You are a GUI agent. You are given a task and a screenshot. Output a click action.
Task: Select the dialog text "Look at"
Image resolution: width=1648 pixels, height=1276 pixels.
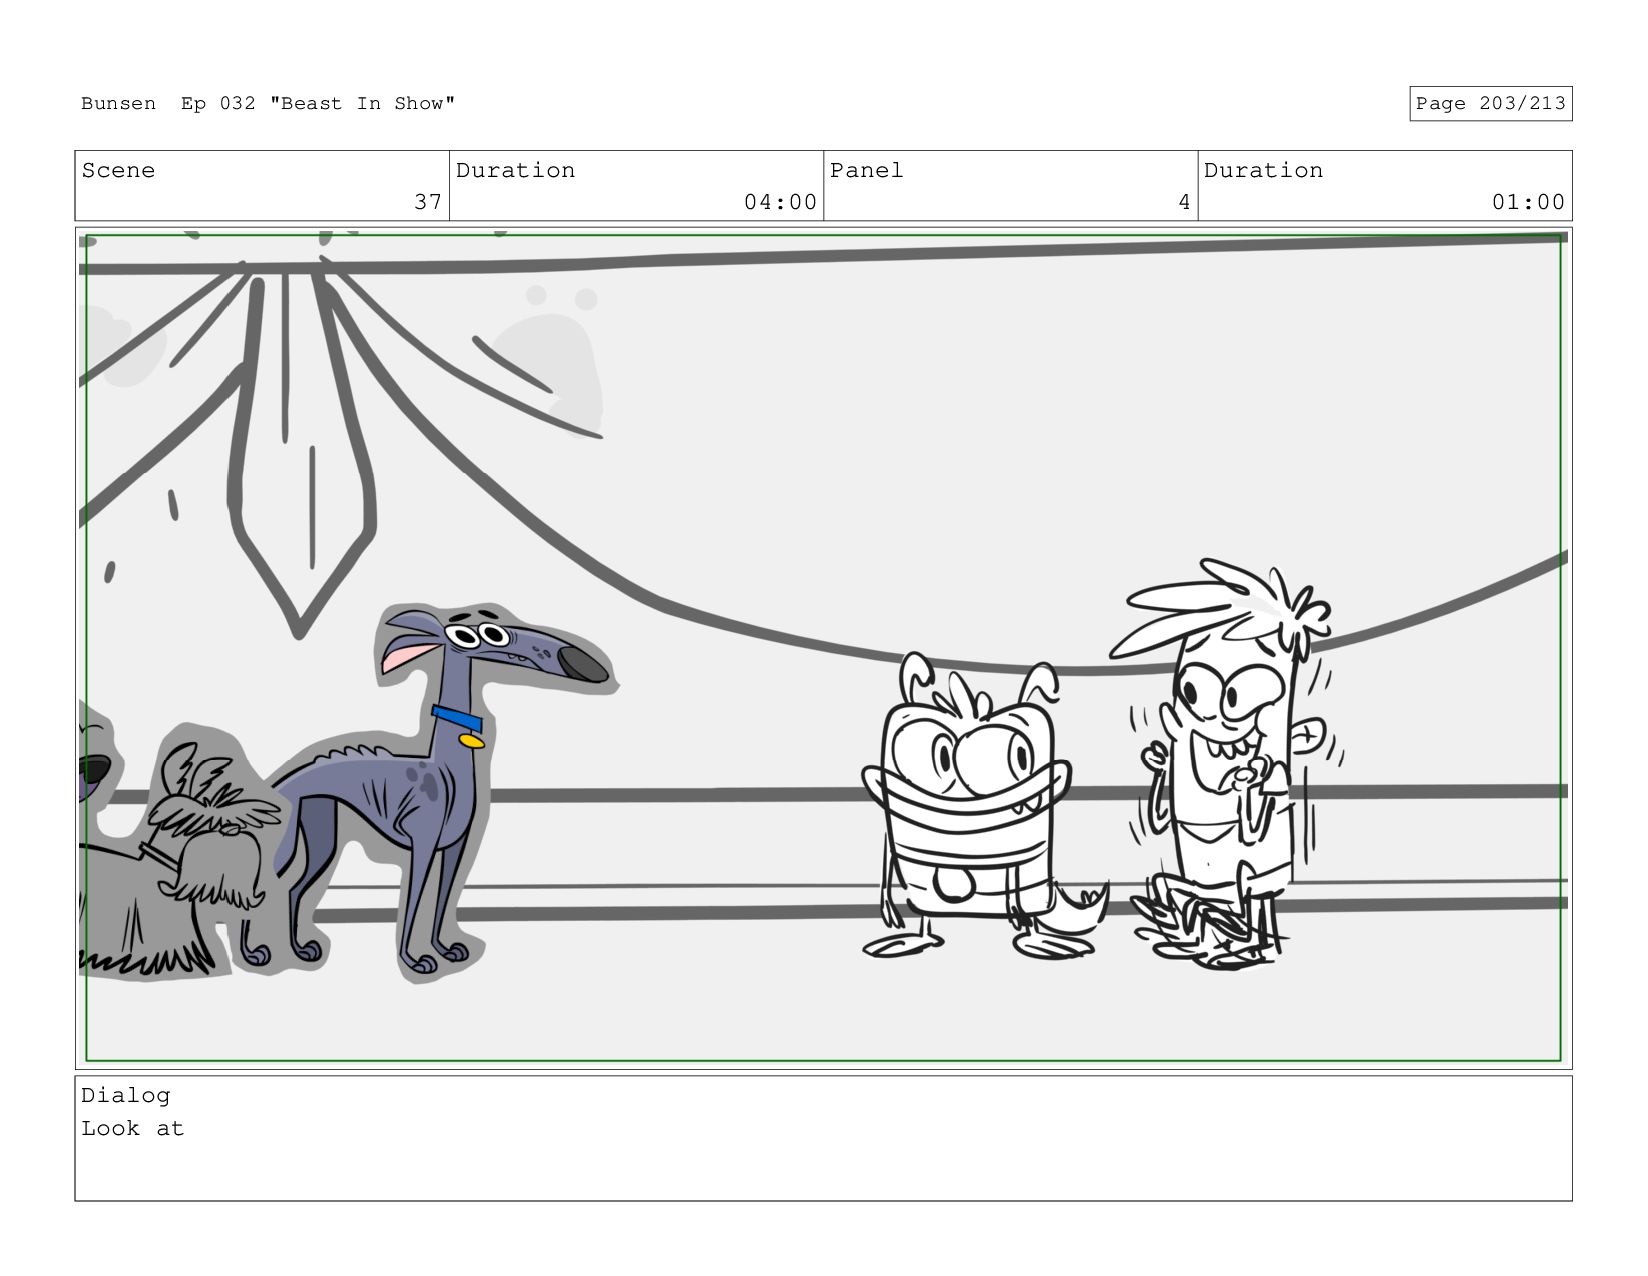tap(133, 1129)
